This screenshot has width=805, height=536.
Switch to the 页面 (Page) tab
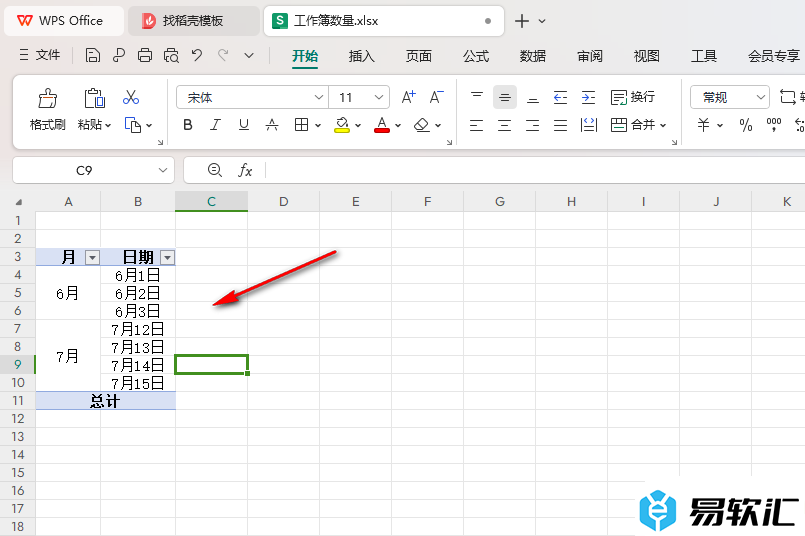point(418,56)
